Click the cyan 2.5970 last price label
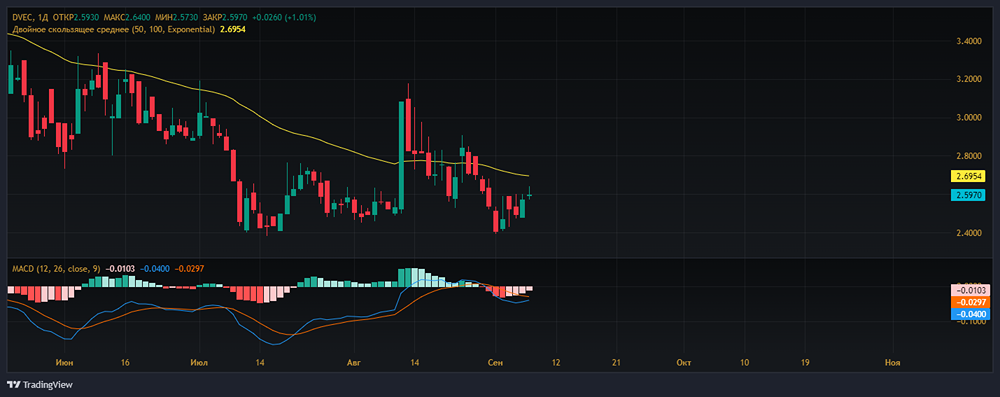1000x397 pixels. click(x=968, y=195)
